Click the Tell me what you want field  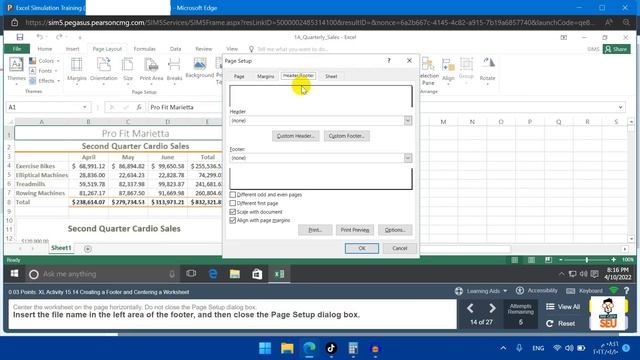click(293, 49)
